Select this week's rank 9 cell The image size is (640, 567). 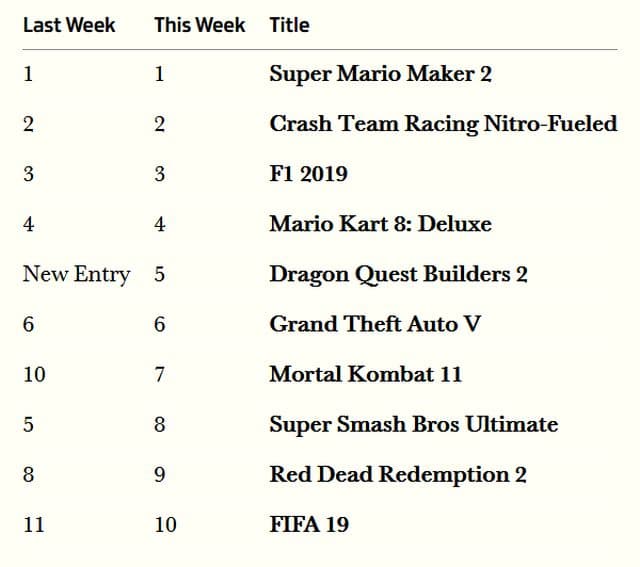(160, 474)
